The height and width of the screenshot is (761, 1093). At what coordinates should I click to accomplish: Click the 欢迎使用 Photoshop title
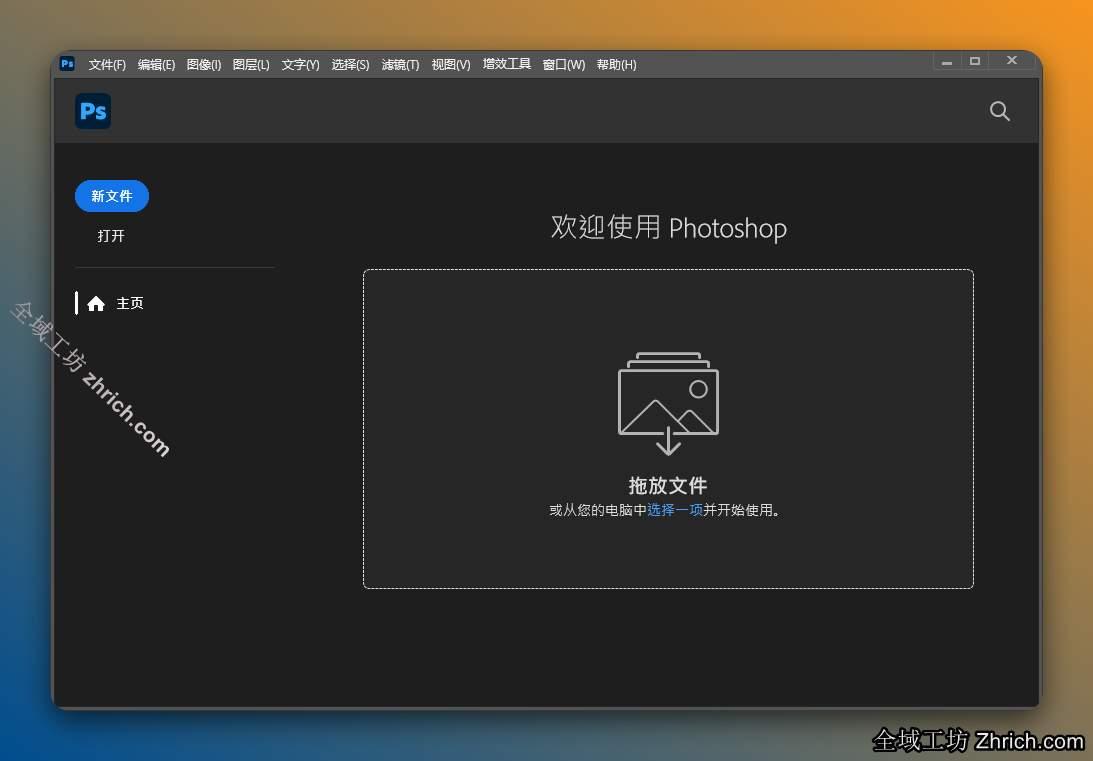(x=668, y=228)
